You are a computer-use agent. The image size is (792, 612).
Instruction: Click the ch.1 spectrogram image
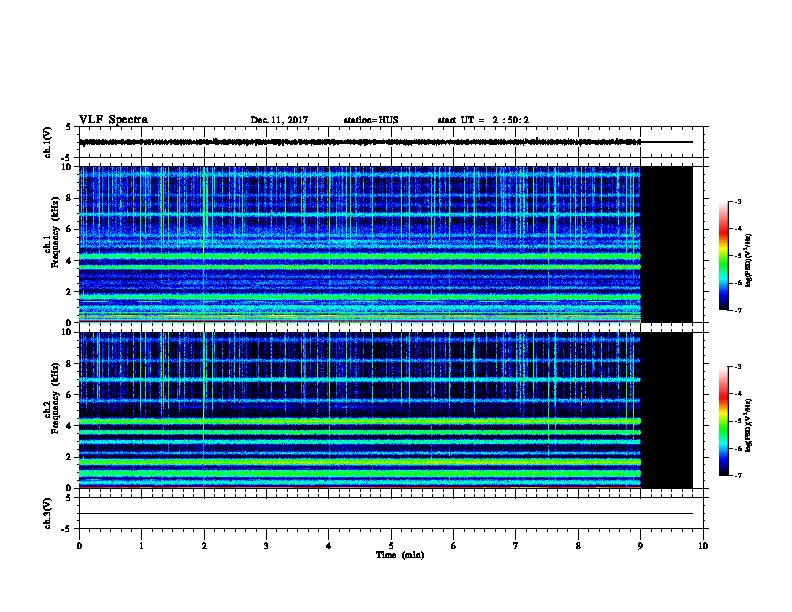(360, 244)
